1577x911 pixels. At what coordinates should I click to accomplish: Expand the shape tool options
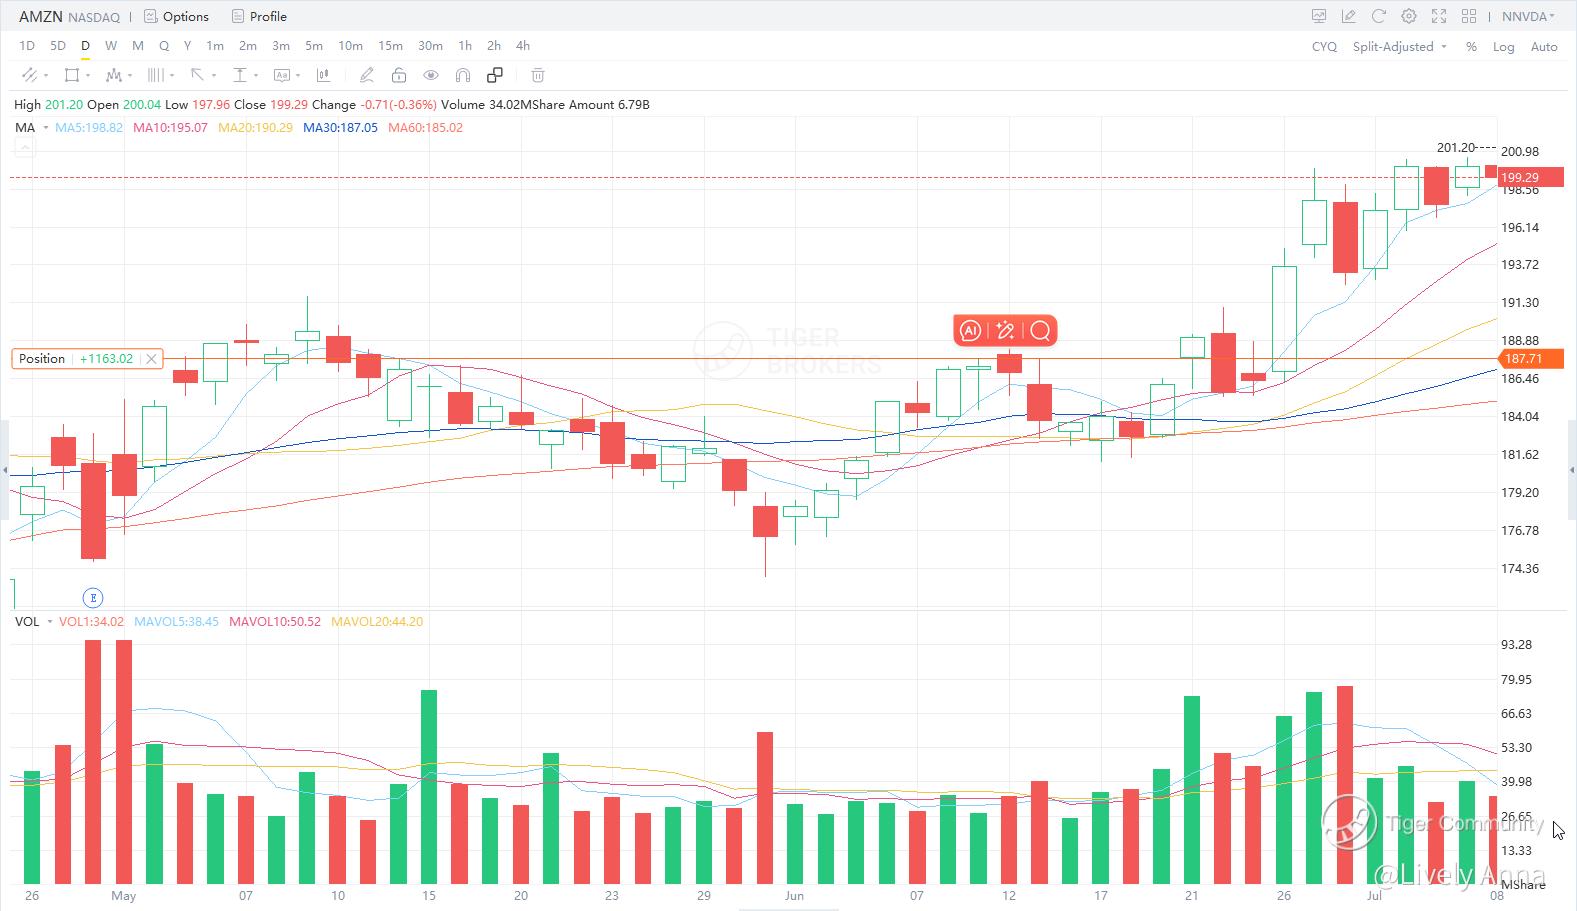coord(88,76)
